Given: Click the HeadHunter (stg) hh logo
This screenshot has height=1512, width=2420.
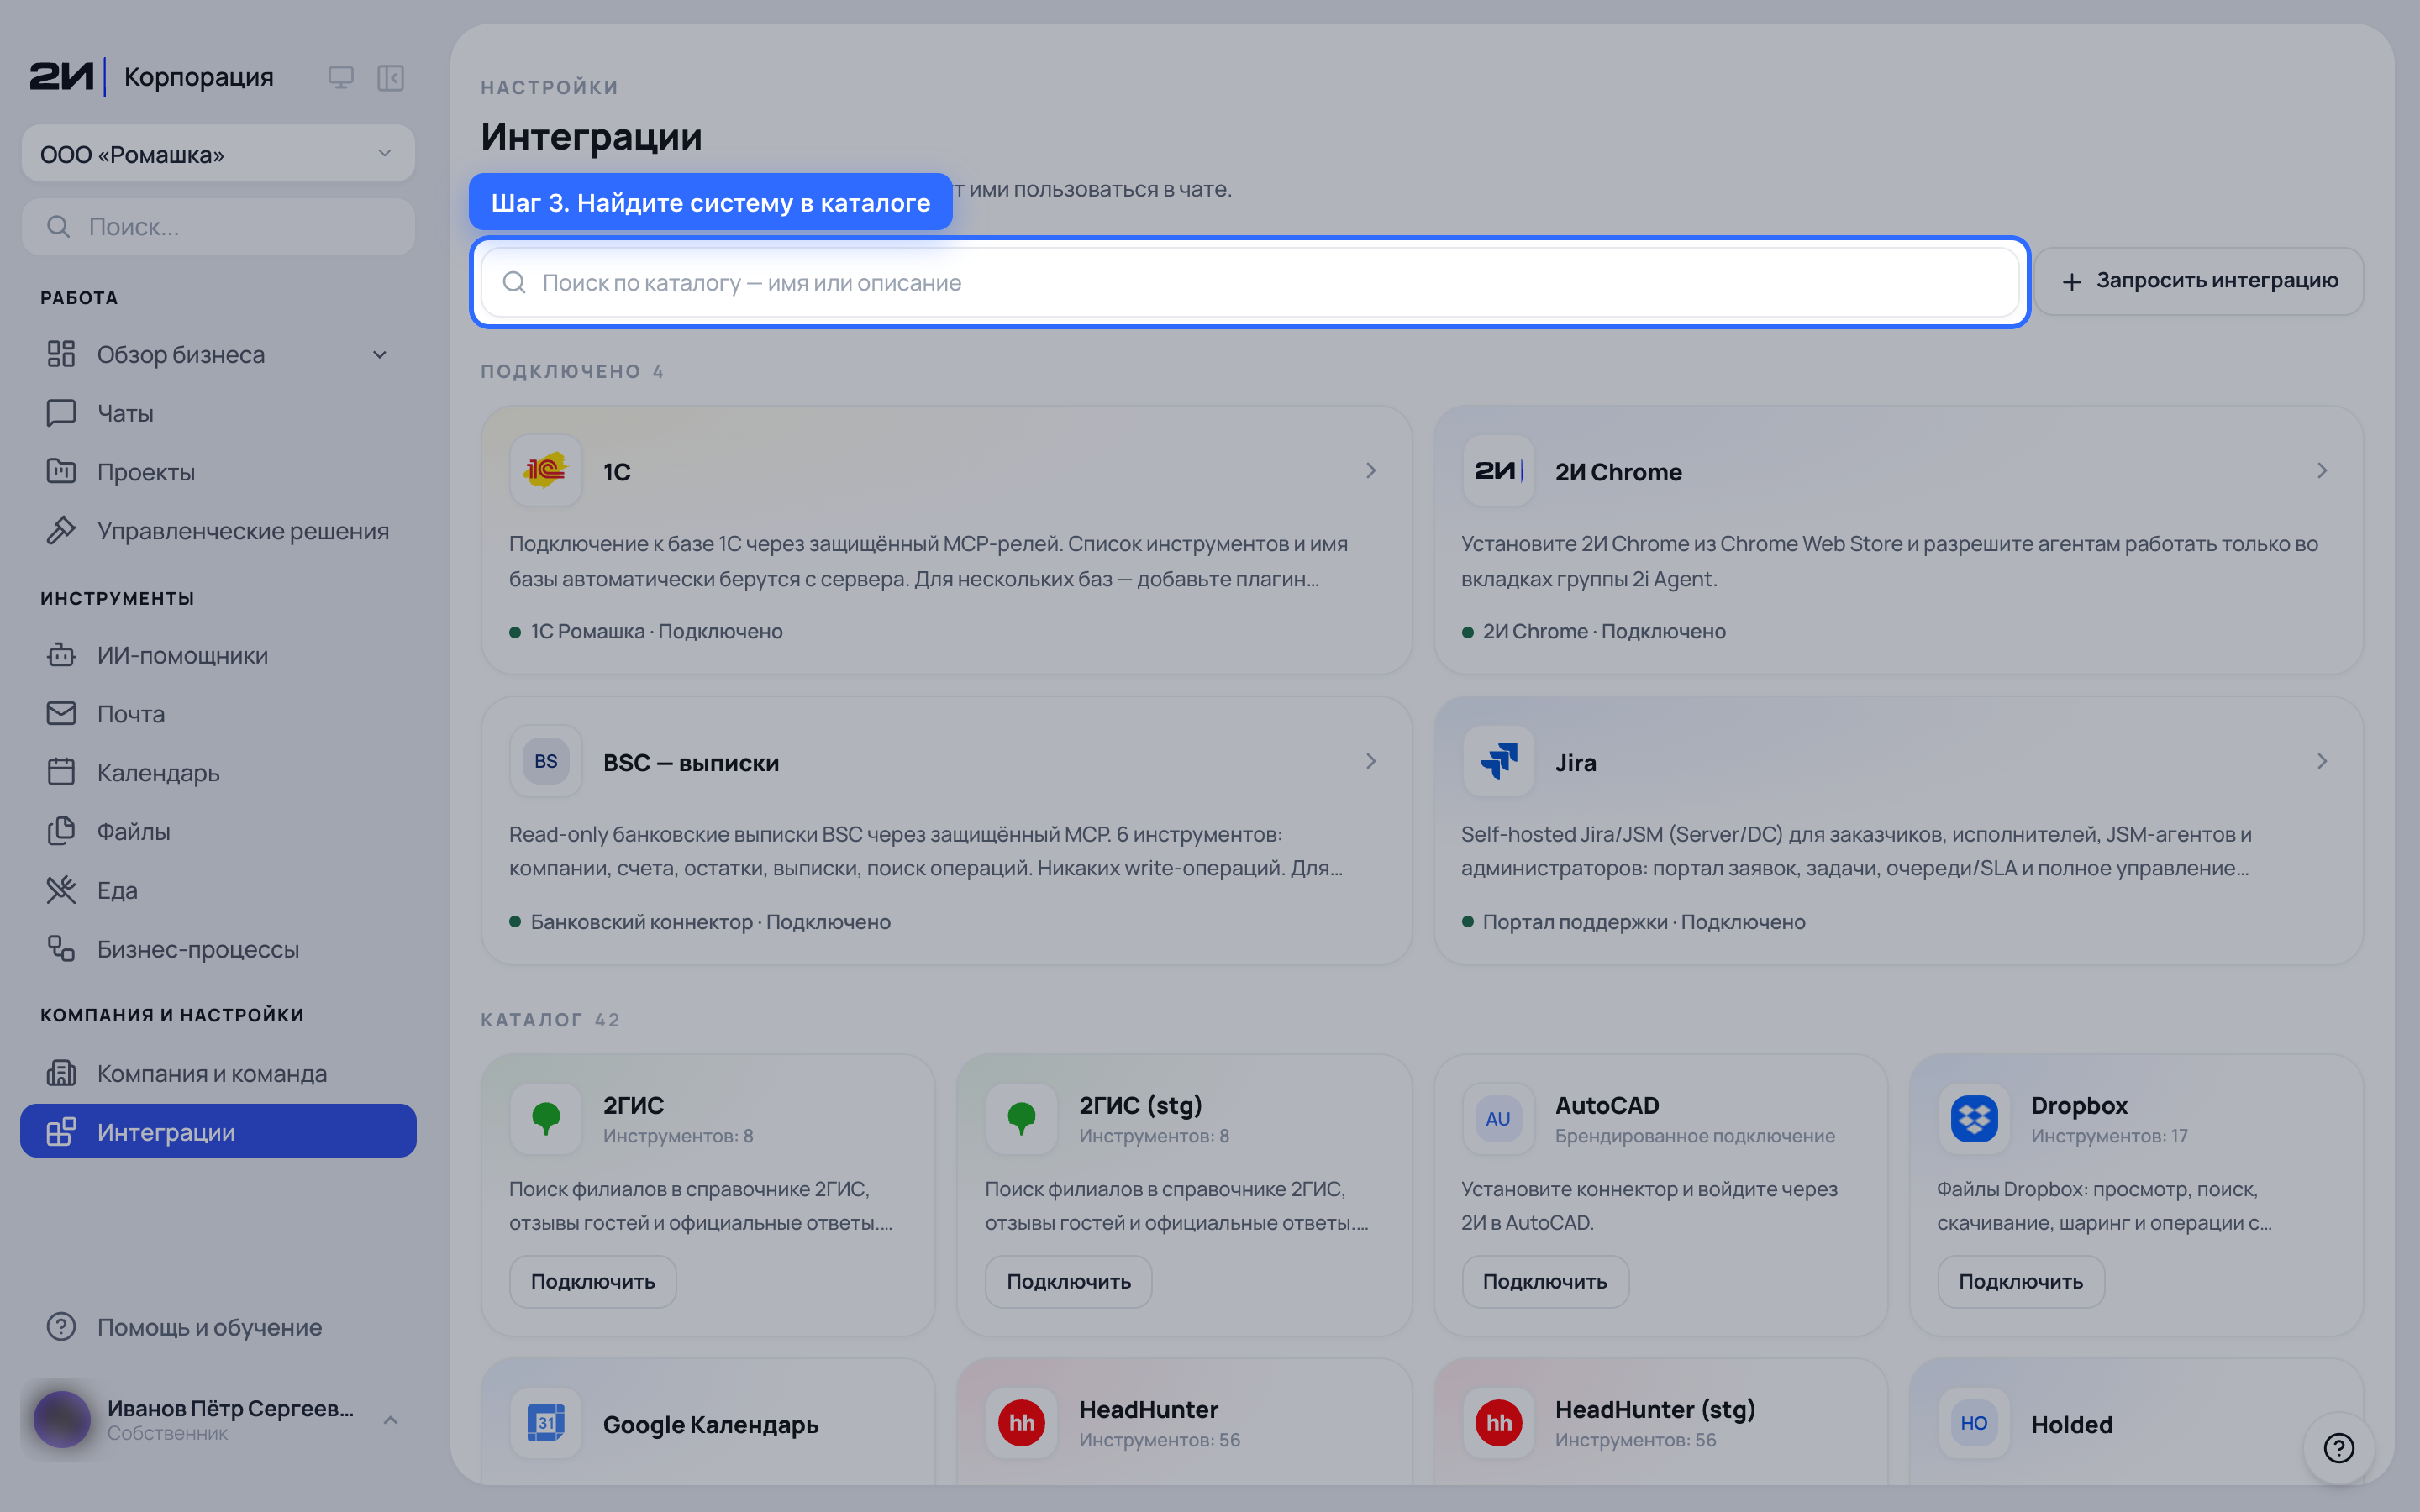Looking at the screenshot, I should click(x=1498, y=1422).
